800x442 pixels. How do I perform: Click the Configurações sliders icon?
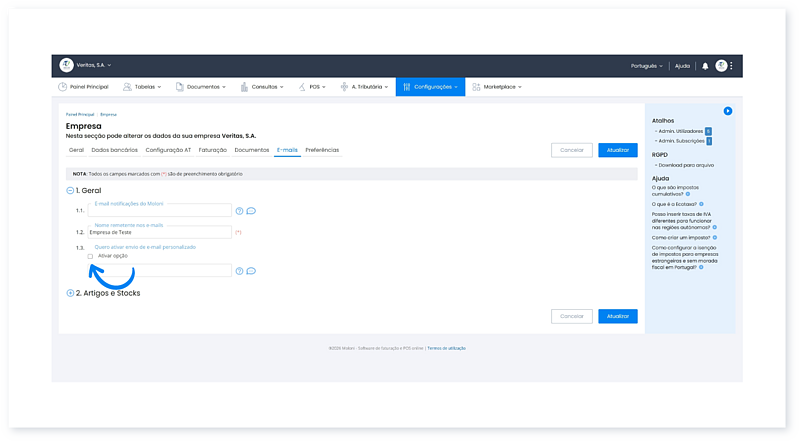[407, 87]
